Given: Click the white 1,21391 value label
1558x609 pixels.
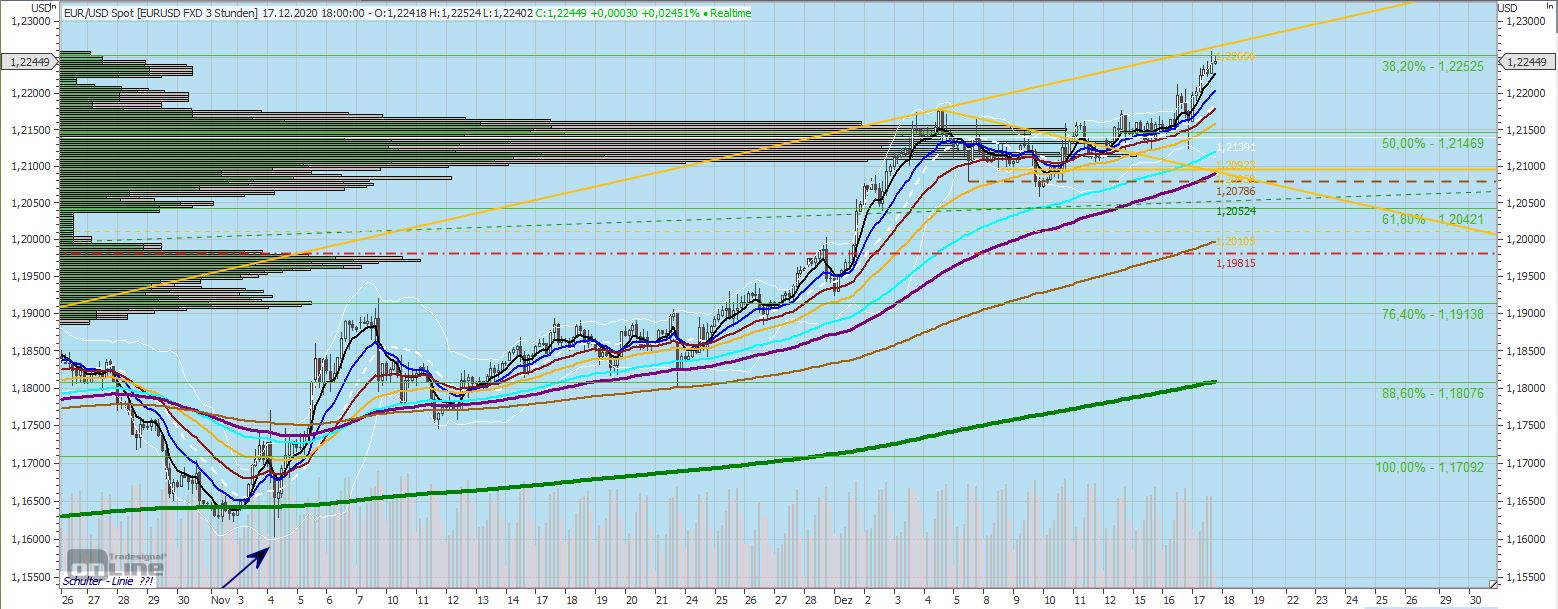Looking at the screenshot, I should click(x=1236, y=148).
